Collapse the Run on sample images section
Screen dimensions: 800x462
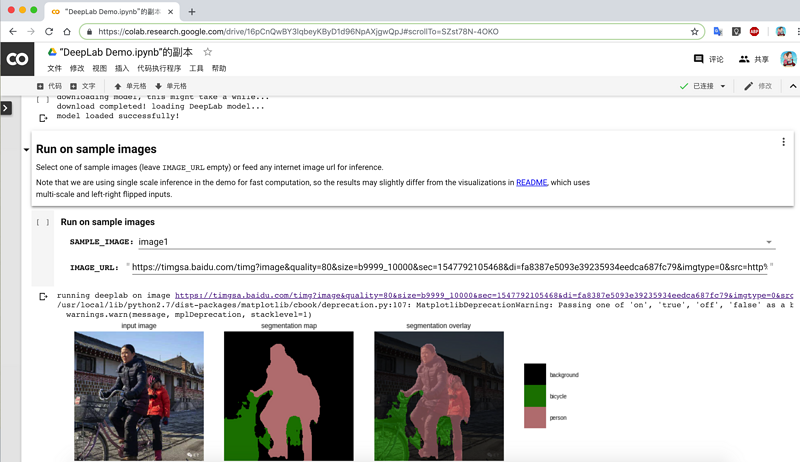coord(26,149)
